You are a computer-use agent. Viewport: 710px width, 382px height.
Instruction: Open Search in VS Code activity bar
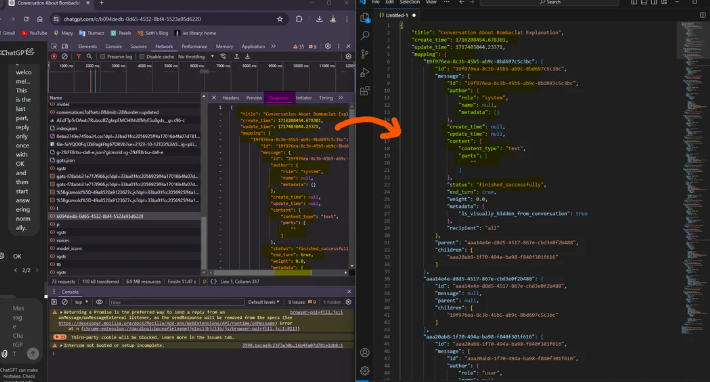(x=365, y=36)
